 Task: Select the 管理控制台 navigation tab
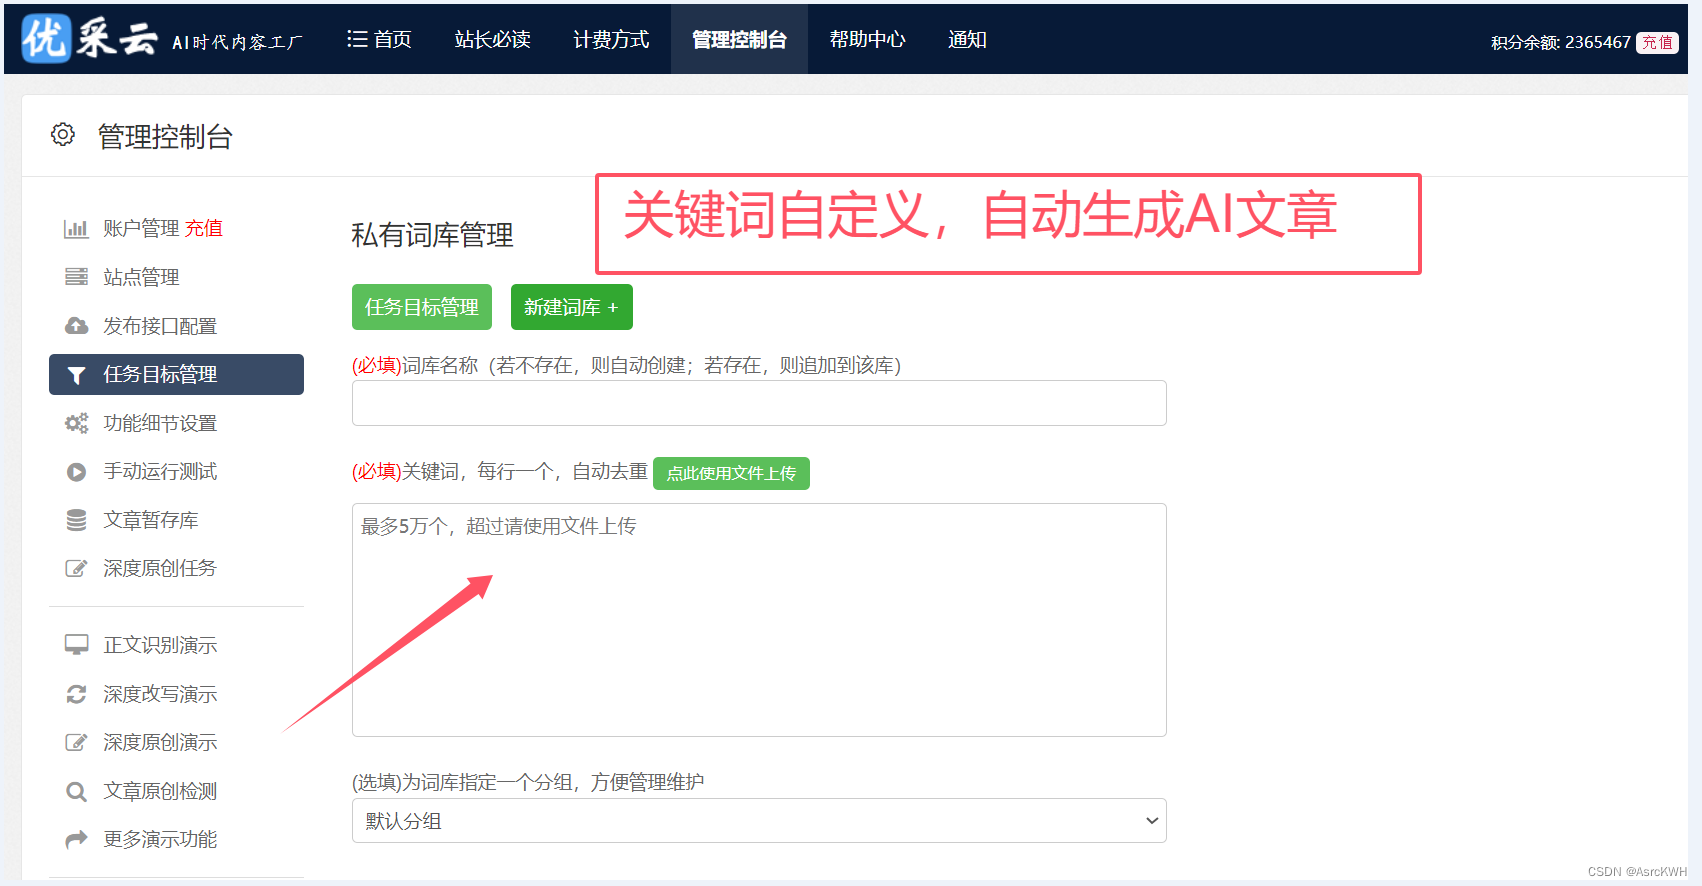(739, 39)
